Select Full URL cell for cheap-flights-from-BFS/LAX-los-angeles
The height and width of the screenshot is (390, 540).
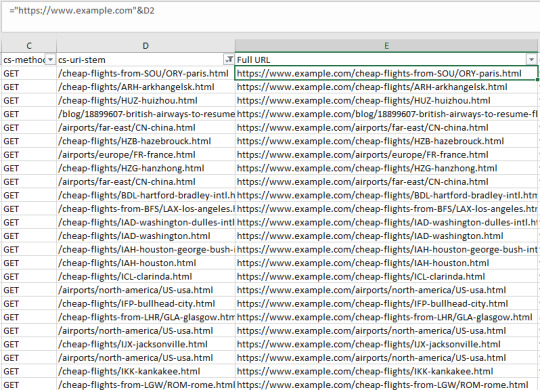click(386, 209)
